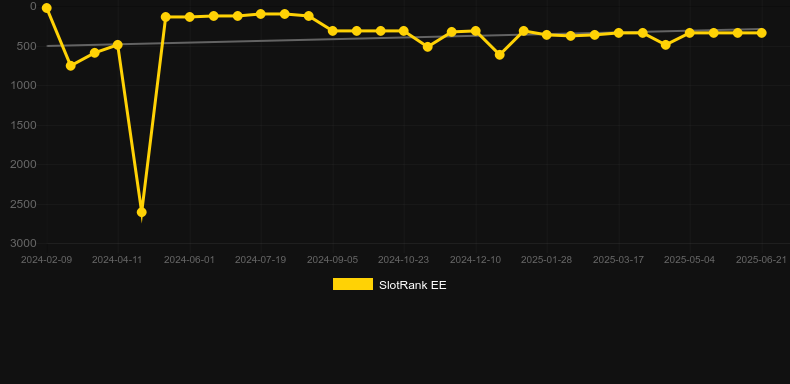Image resolution: width=790 pixels, height=384 pixels.
Task: Click the 500 y-axis label
Action: click(28, 46)
